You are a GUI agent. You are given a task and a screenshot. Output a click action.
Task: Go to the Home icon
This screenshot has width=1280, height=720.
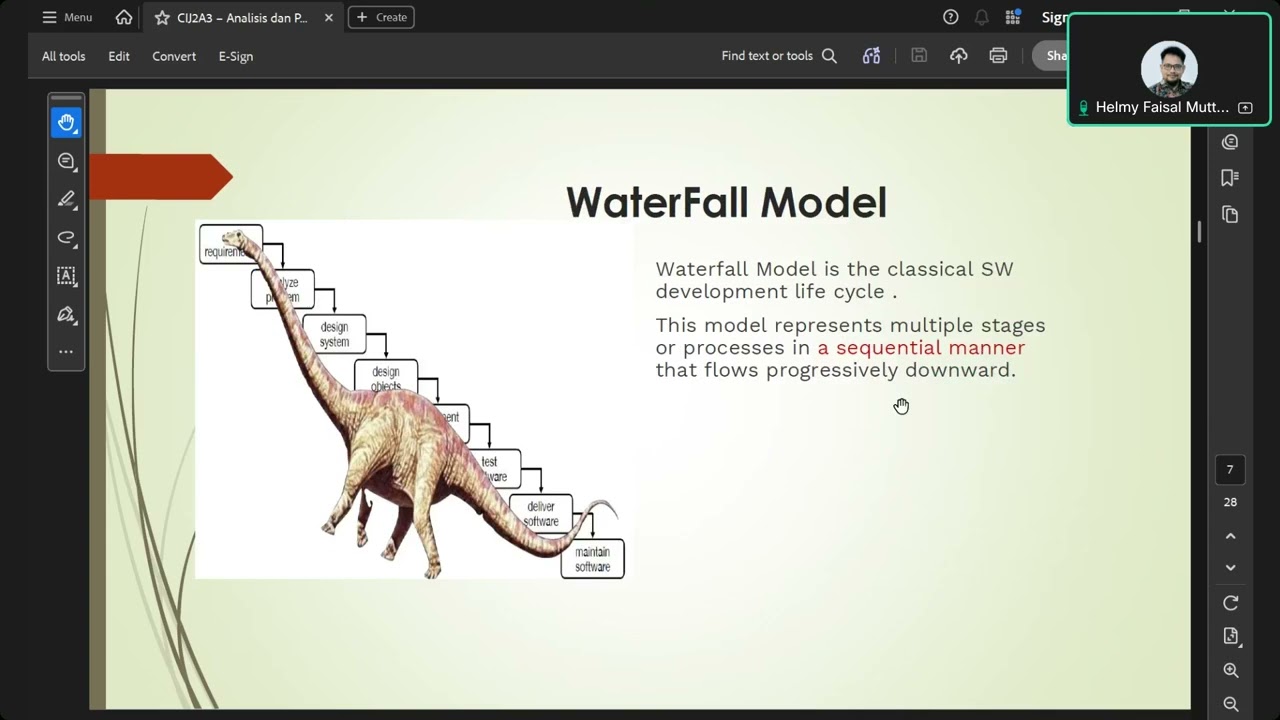coord(124,17)
